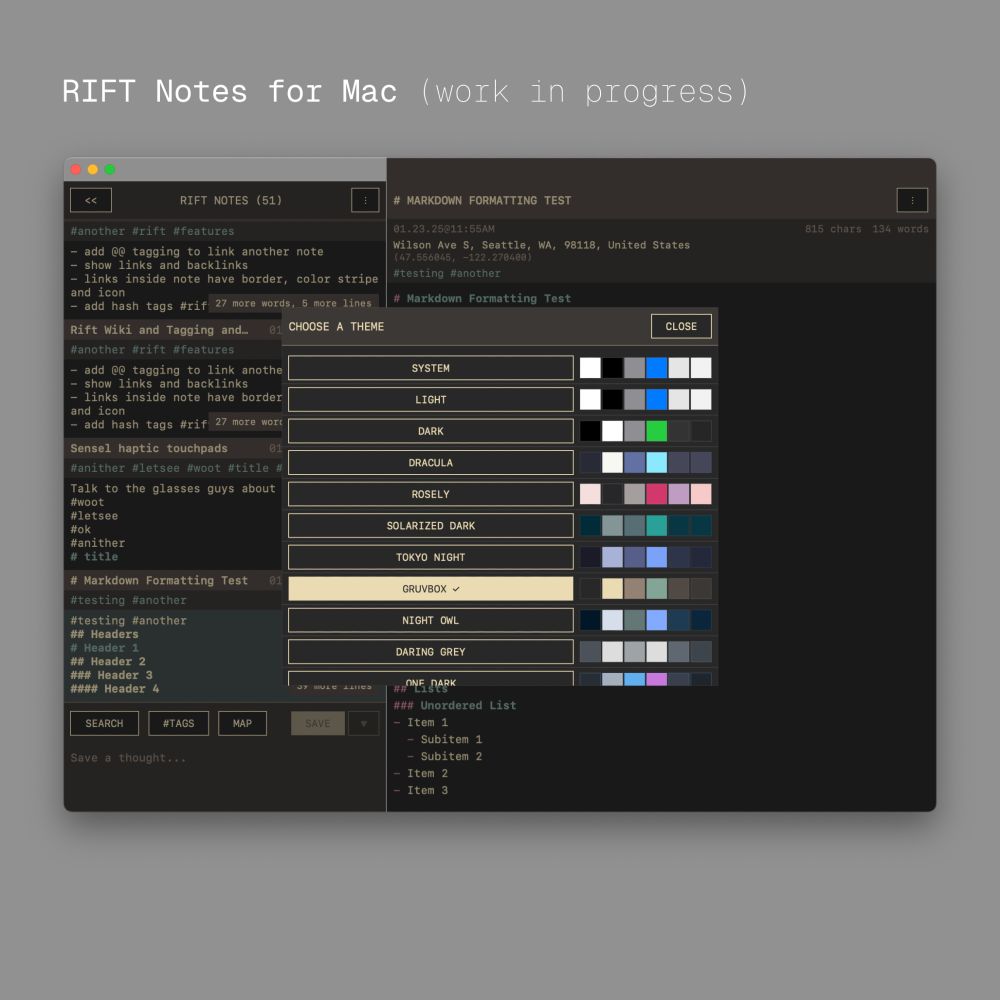This screenshot has width=1000, height=1000.
Task: Select the TOKYO NIGHT theme
Action: tap(430, 557)
